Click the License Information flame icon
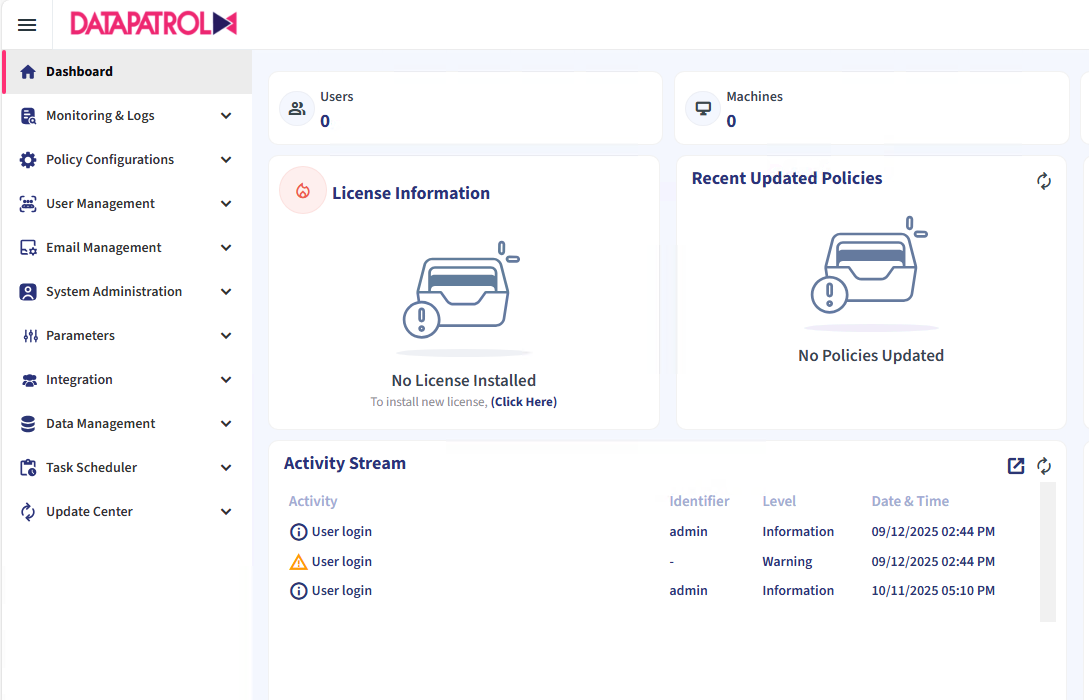Image resolution: width=1089 pixels, height=700 pixels. 303,190
